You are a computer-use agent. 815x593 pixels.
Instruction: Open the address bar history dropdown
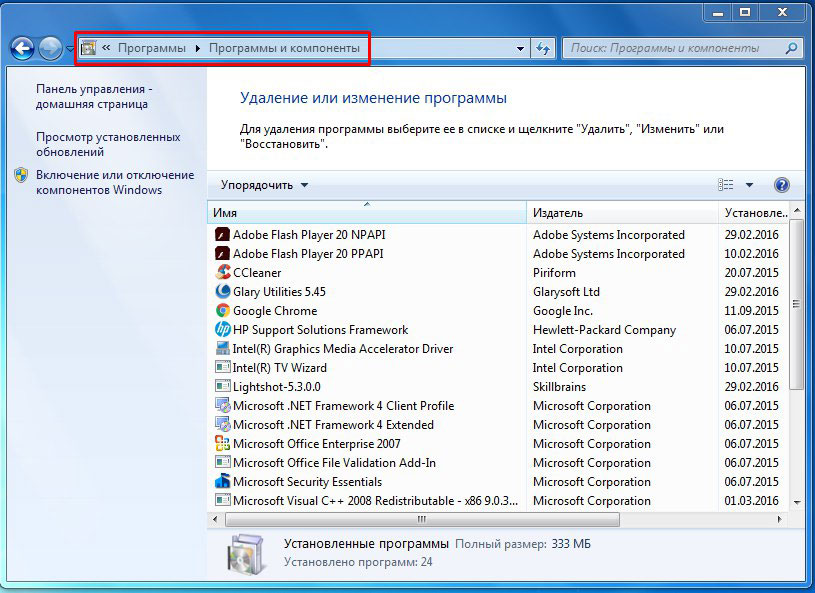coord(520,48)
